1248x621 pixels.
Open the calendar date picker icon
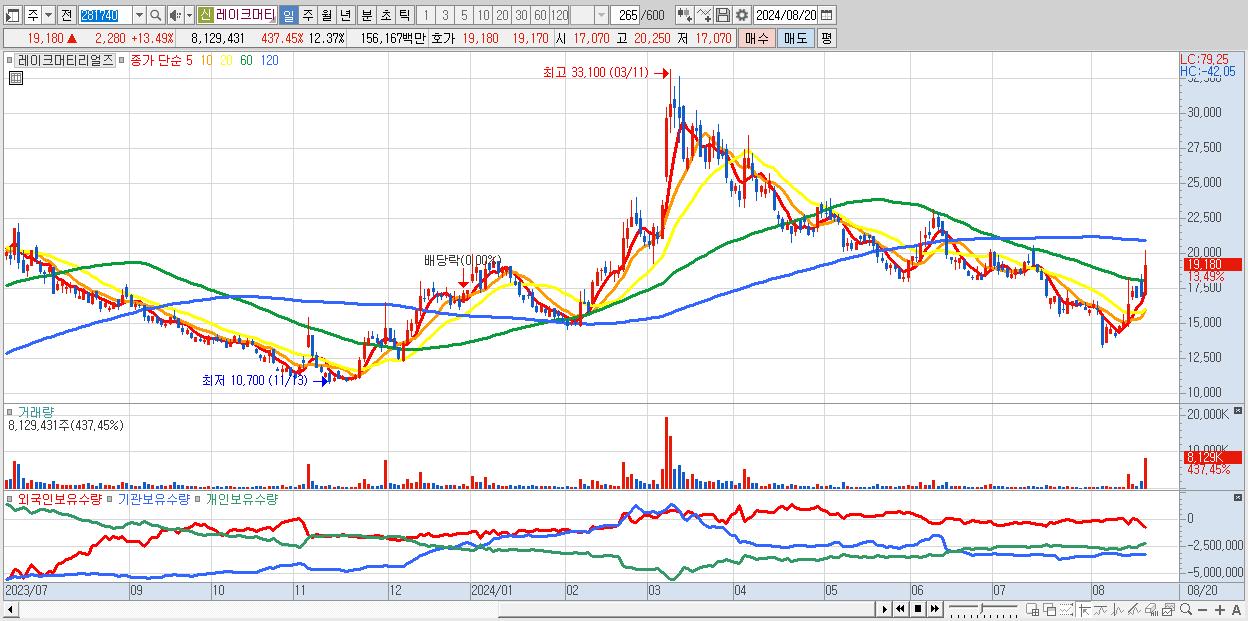pyautogui.click(x=827, y=15)
